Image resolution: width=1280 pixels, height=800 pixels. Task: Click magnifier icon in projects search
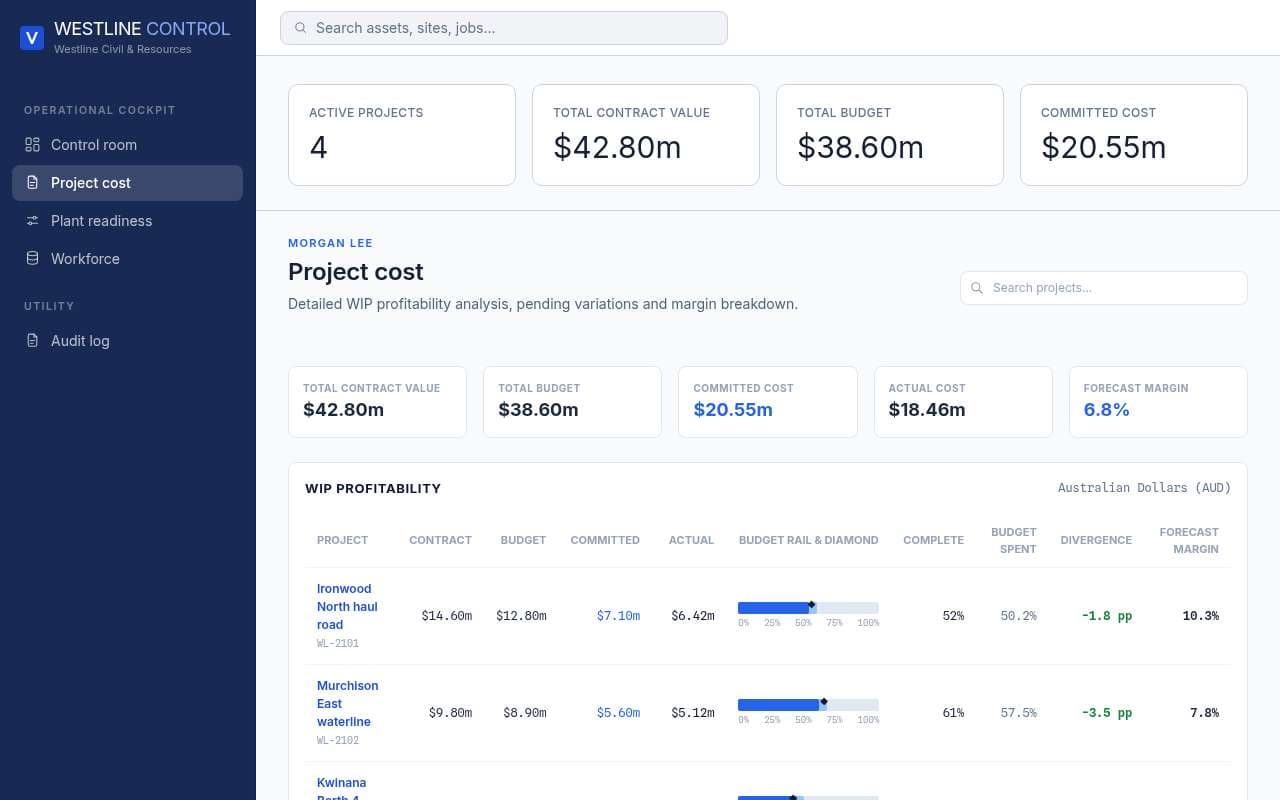click(978, 288)
